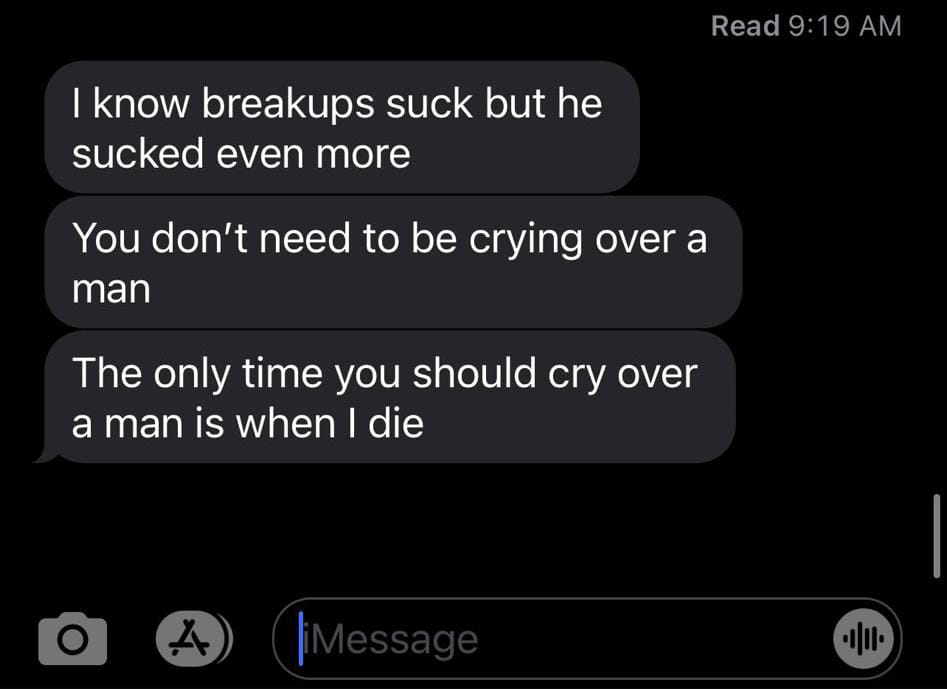Open the App Store apps drawer icon
Image resolution: width=947 pixels, height=689 pixels.
click(188, 639)
